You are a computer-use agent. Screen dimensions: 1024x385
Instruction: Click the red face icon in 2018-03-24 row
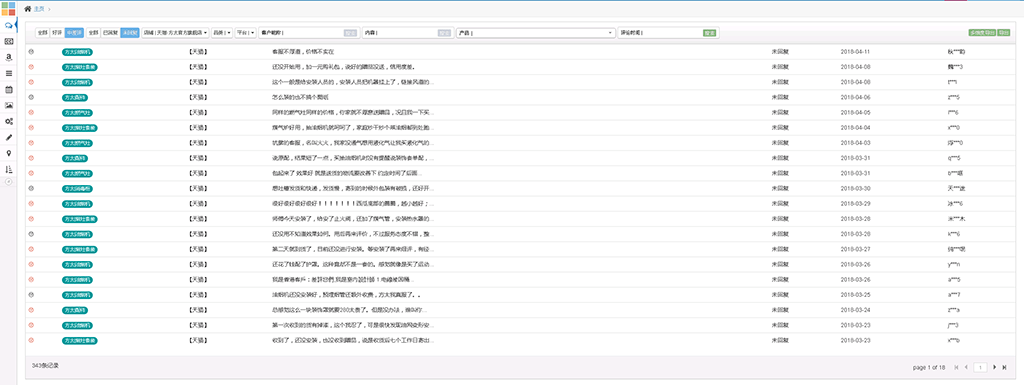(31, 310)
